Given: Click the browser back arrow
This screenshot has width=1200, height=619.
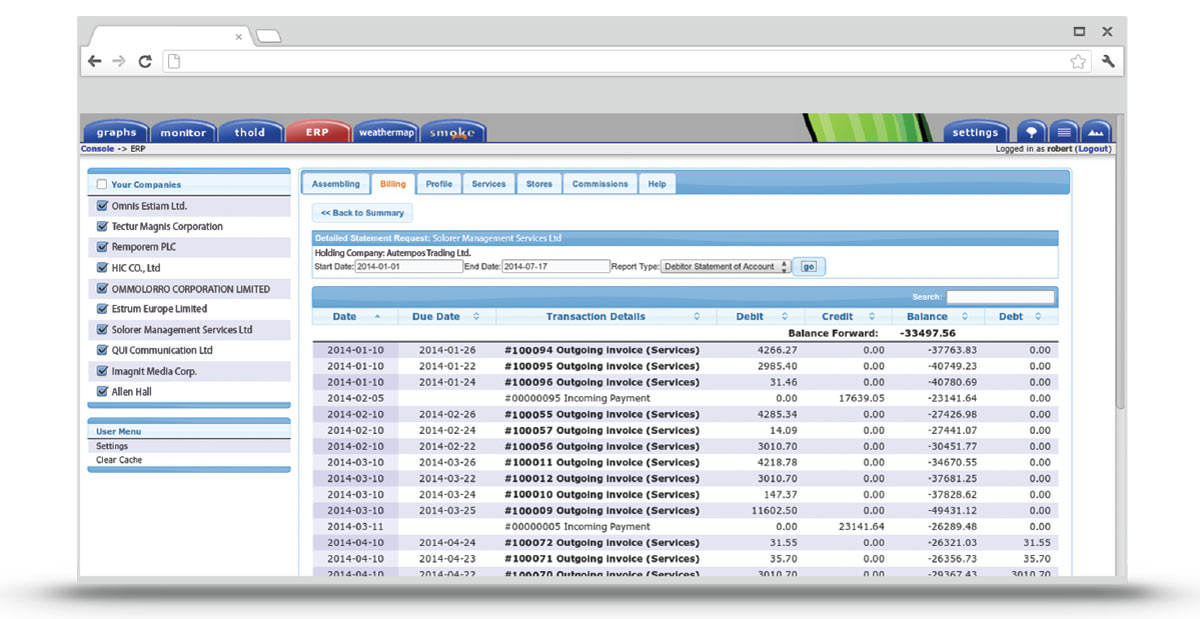Looking at the screenshot, I should tap(95, 61).
